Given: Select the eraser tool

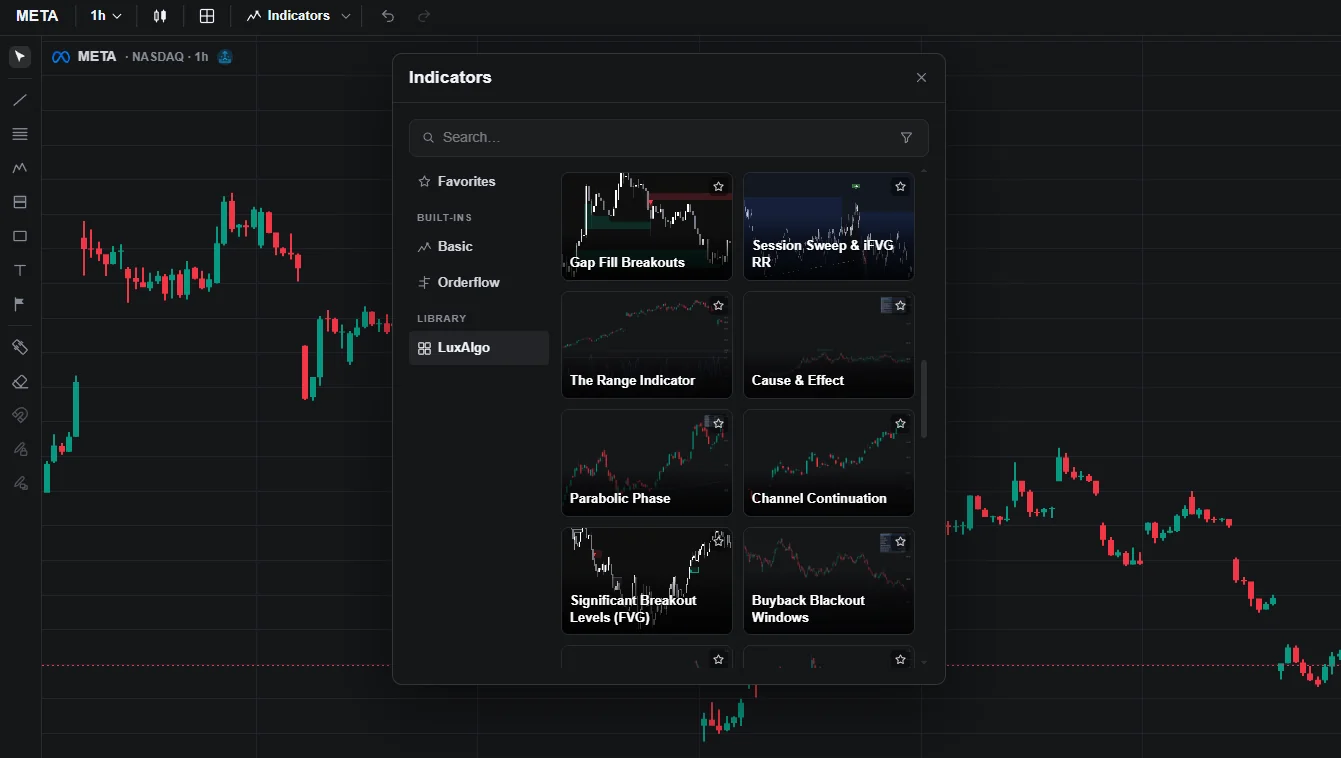Looking at the screenshot, I should coord(20,381).
